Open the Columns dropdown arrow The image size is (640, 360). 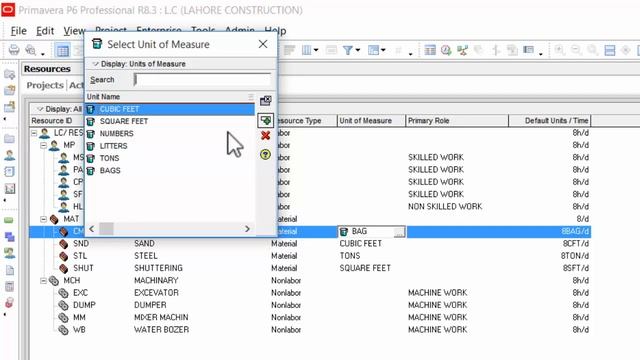click(x=316, y=51)
